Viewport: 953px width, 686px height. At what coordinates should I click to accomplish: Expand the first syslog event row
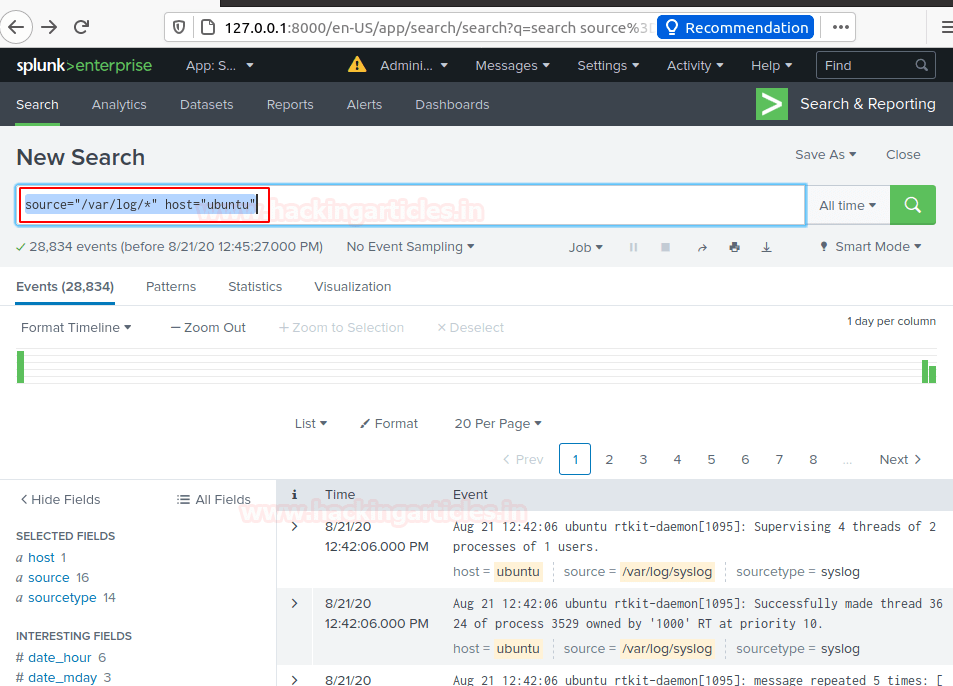coord(294,527)
